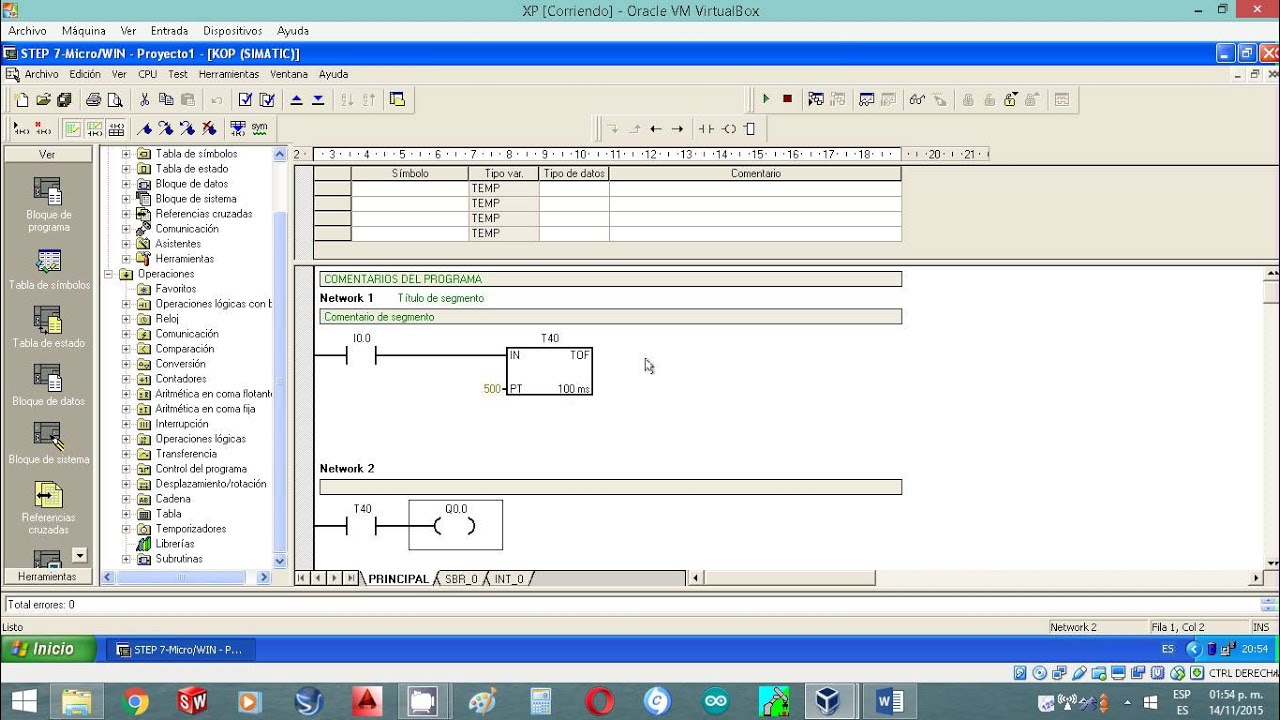Click the Comentario de segmento field
This screenshot has height=720, width=1280.
(610, 317)
